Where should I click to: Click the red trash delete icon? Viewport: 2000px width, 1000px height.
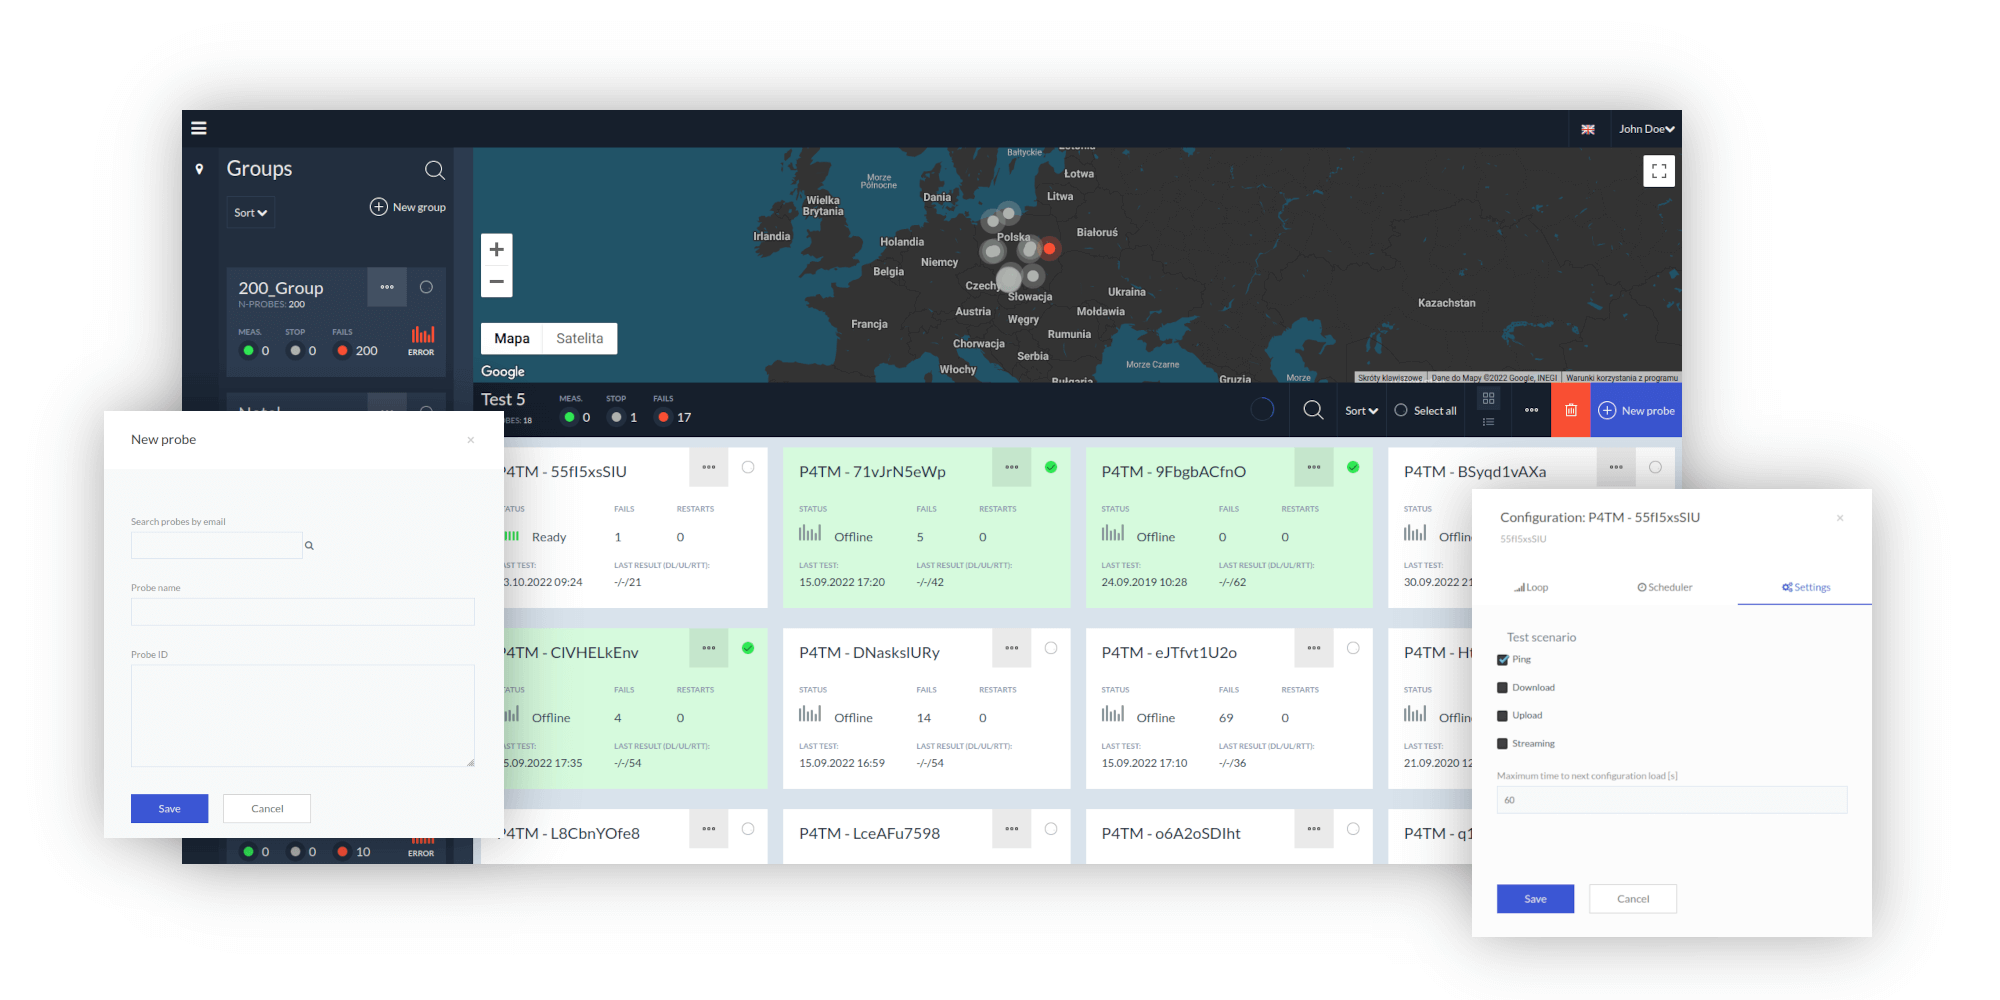pyautogui.click(x=1570, y=411)
